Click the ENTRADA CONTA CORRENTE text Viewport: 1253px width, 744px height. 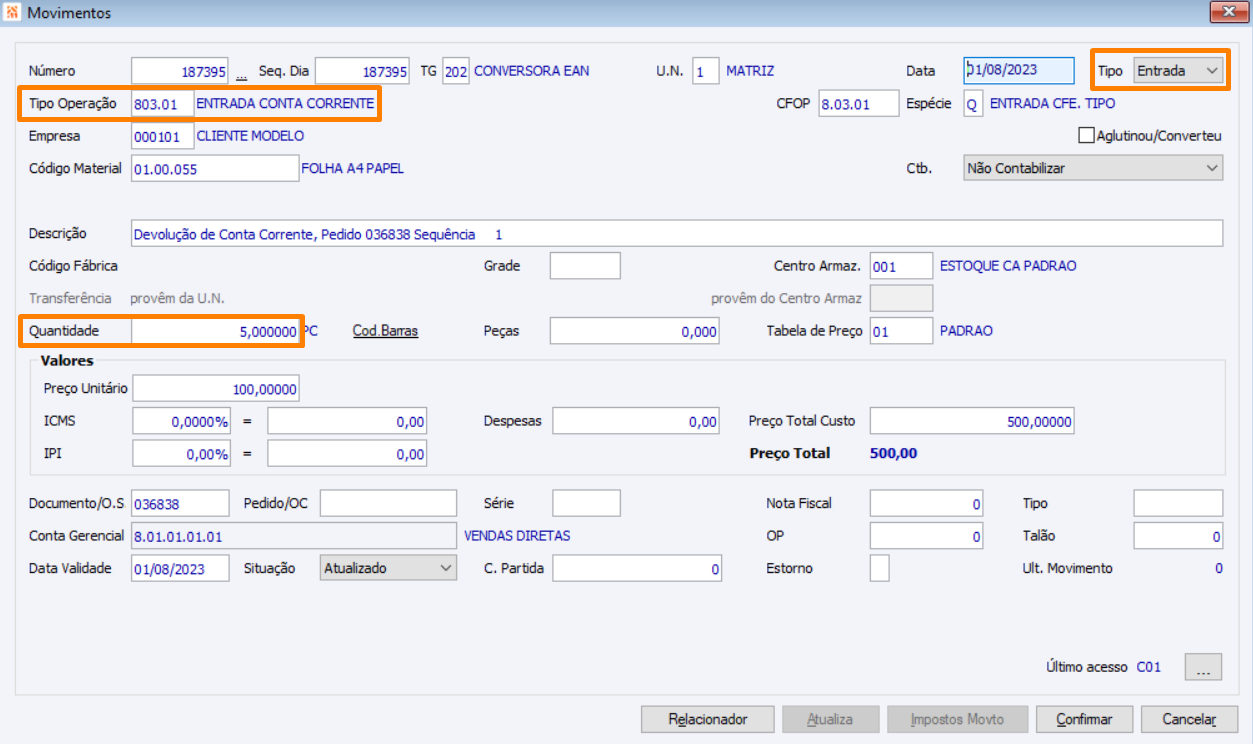pyautogui.click(x=284, y=103)
